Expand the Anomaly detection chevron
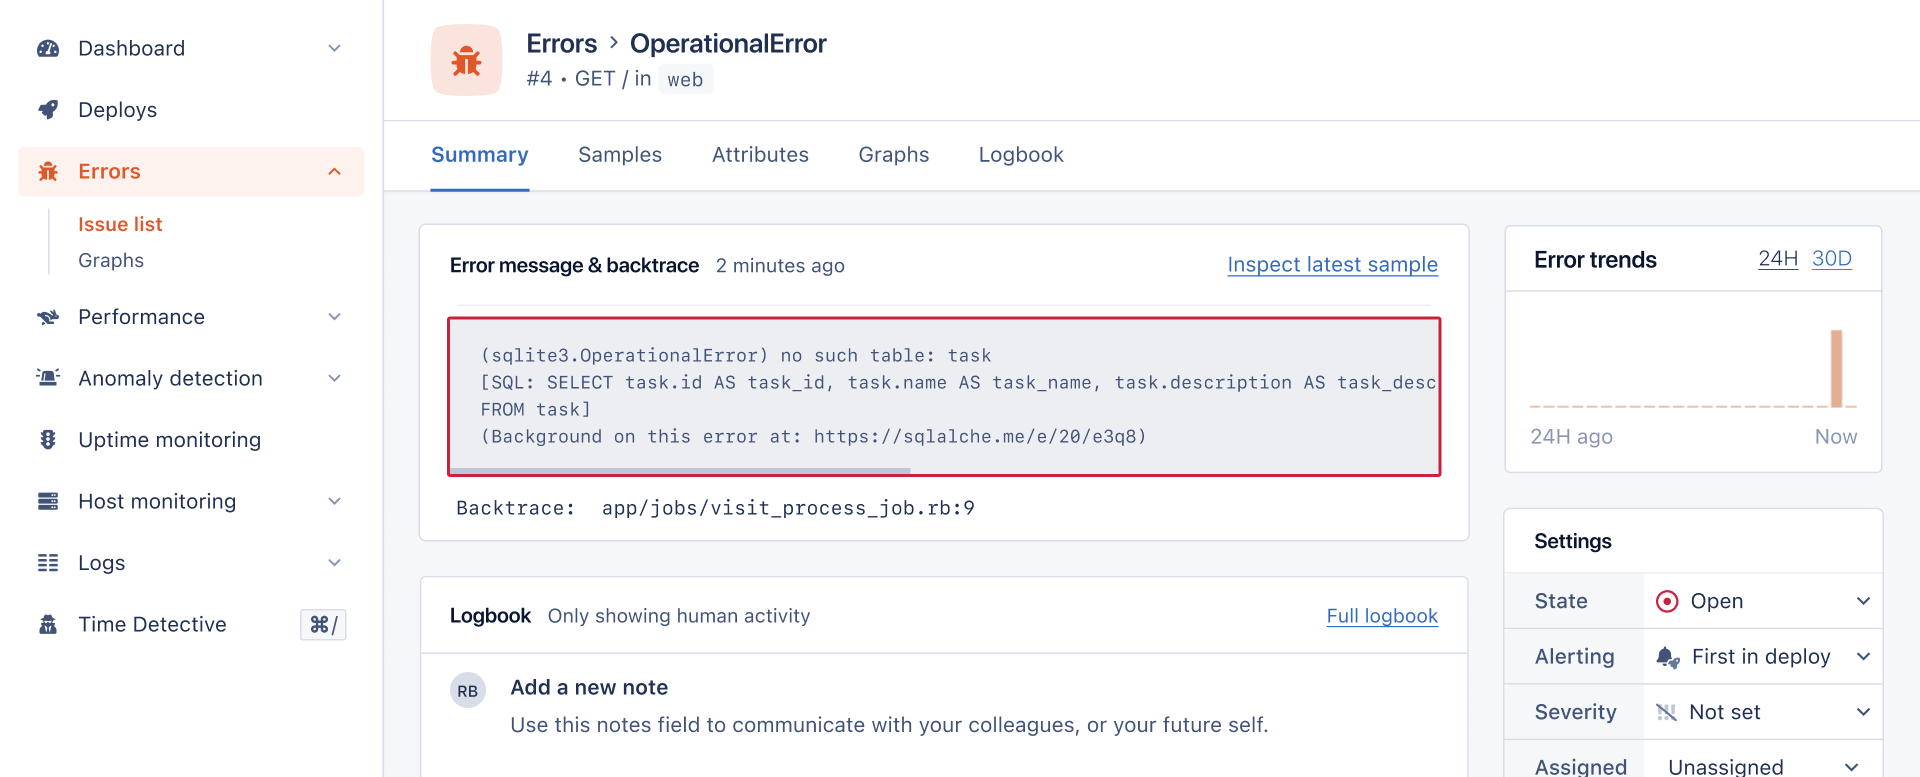The image size is (1920, 777). tap(335, 378)
